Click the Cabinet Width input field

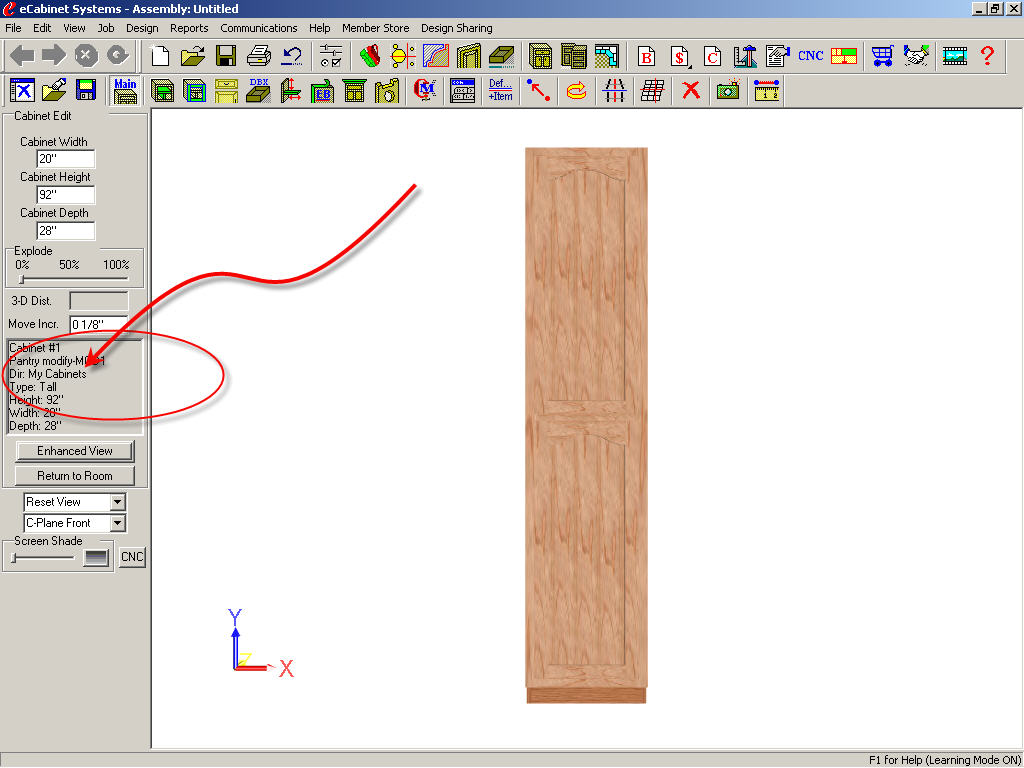point(66,159)
